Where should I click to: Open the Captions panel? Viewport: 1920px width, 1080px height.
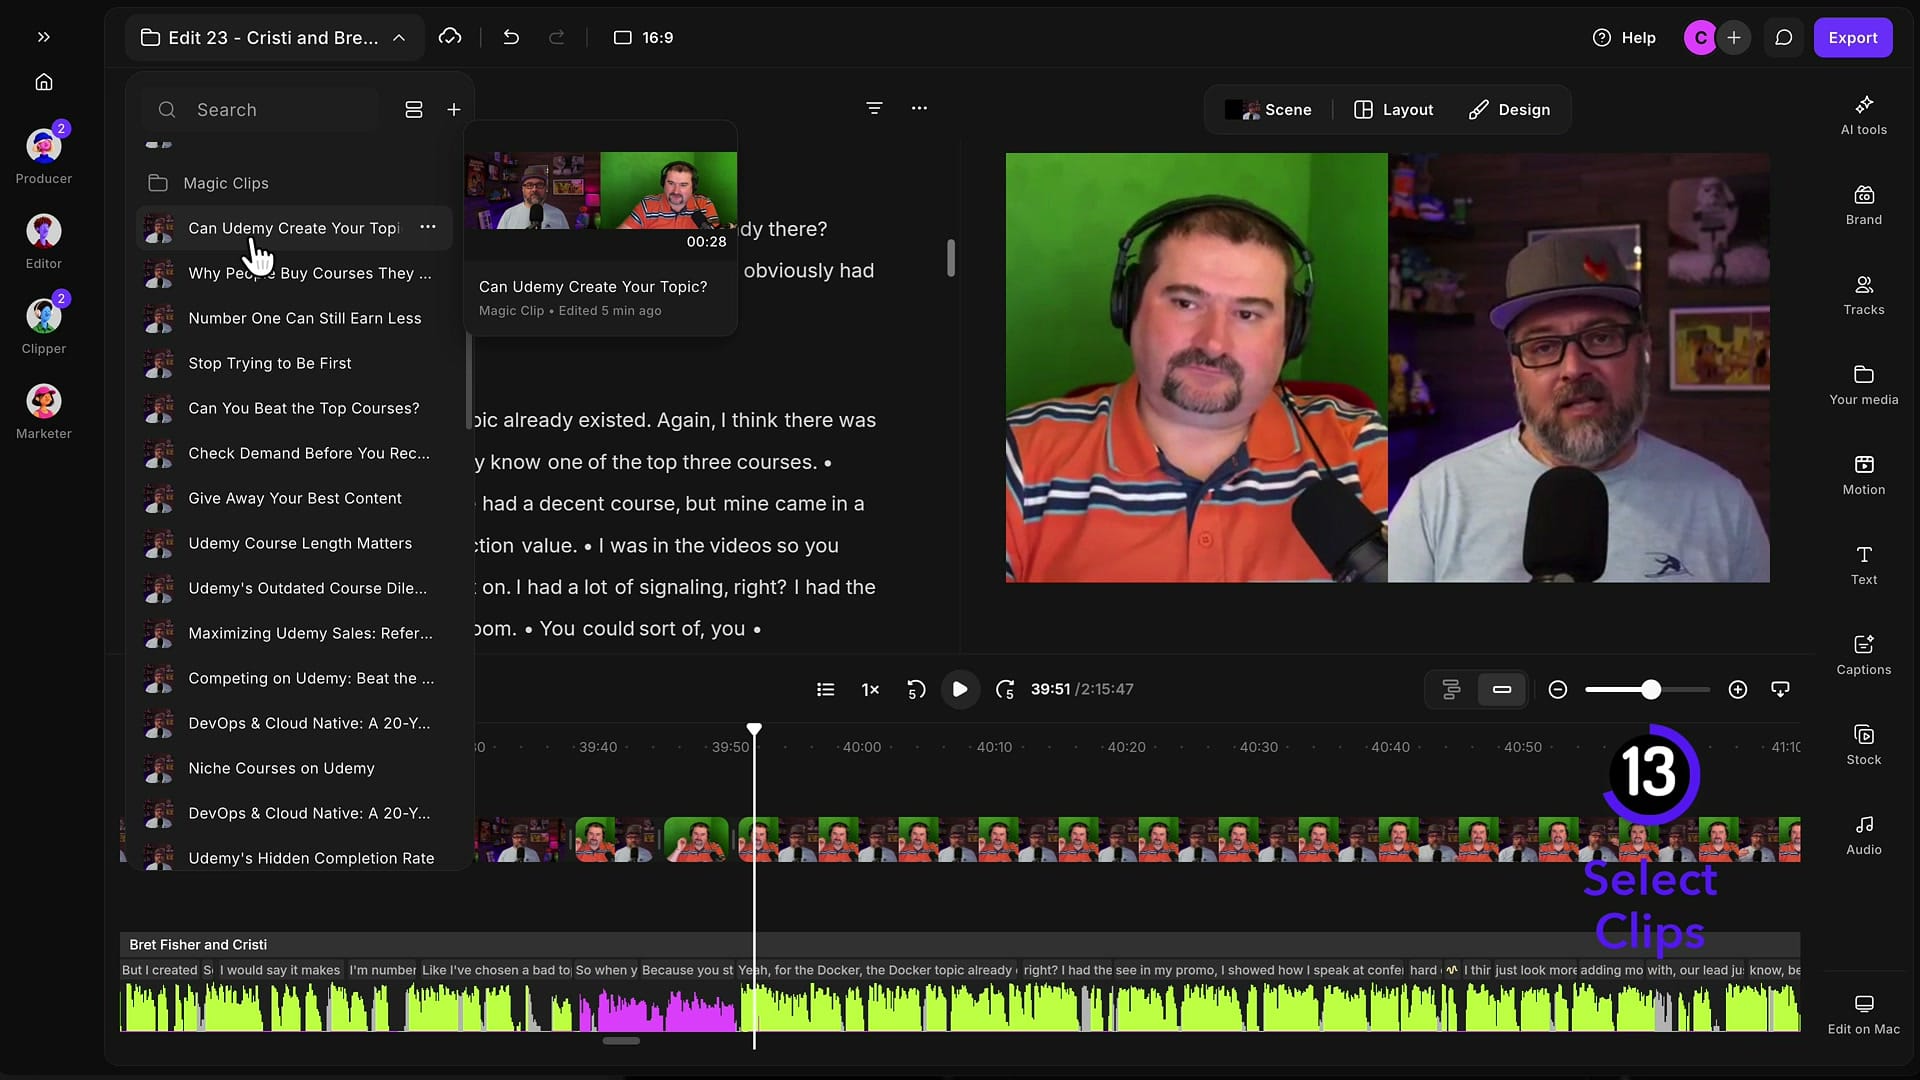pyautogui.click(x=1864, y=655)
